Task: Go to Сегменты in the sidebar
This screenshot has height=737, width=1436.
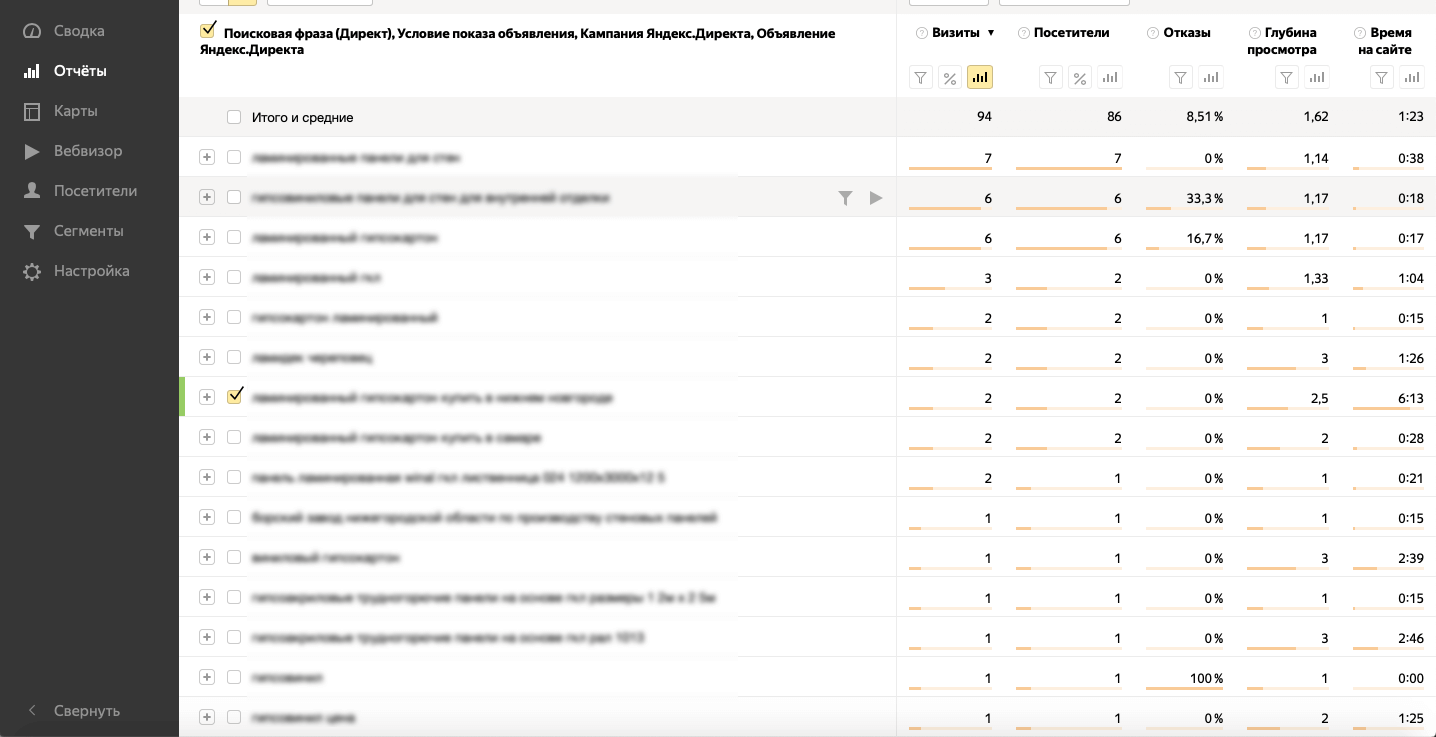Action: point(88,231)
